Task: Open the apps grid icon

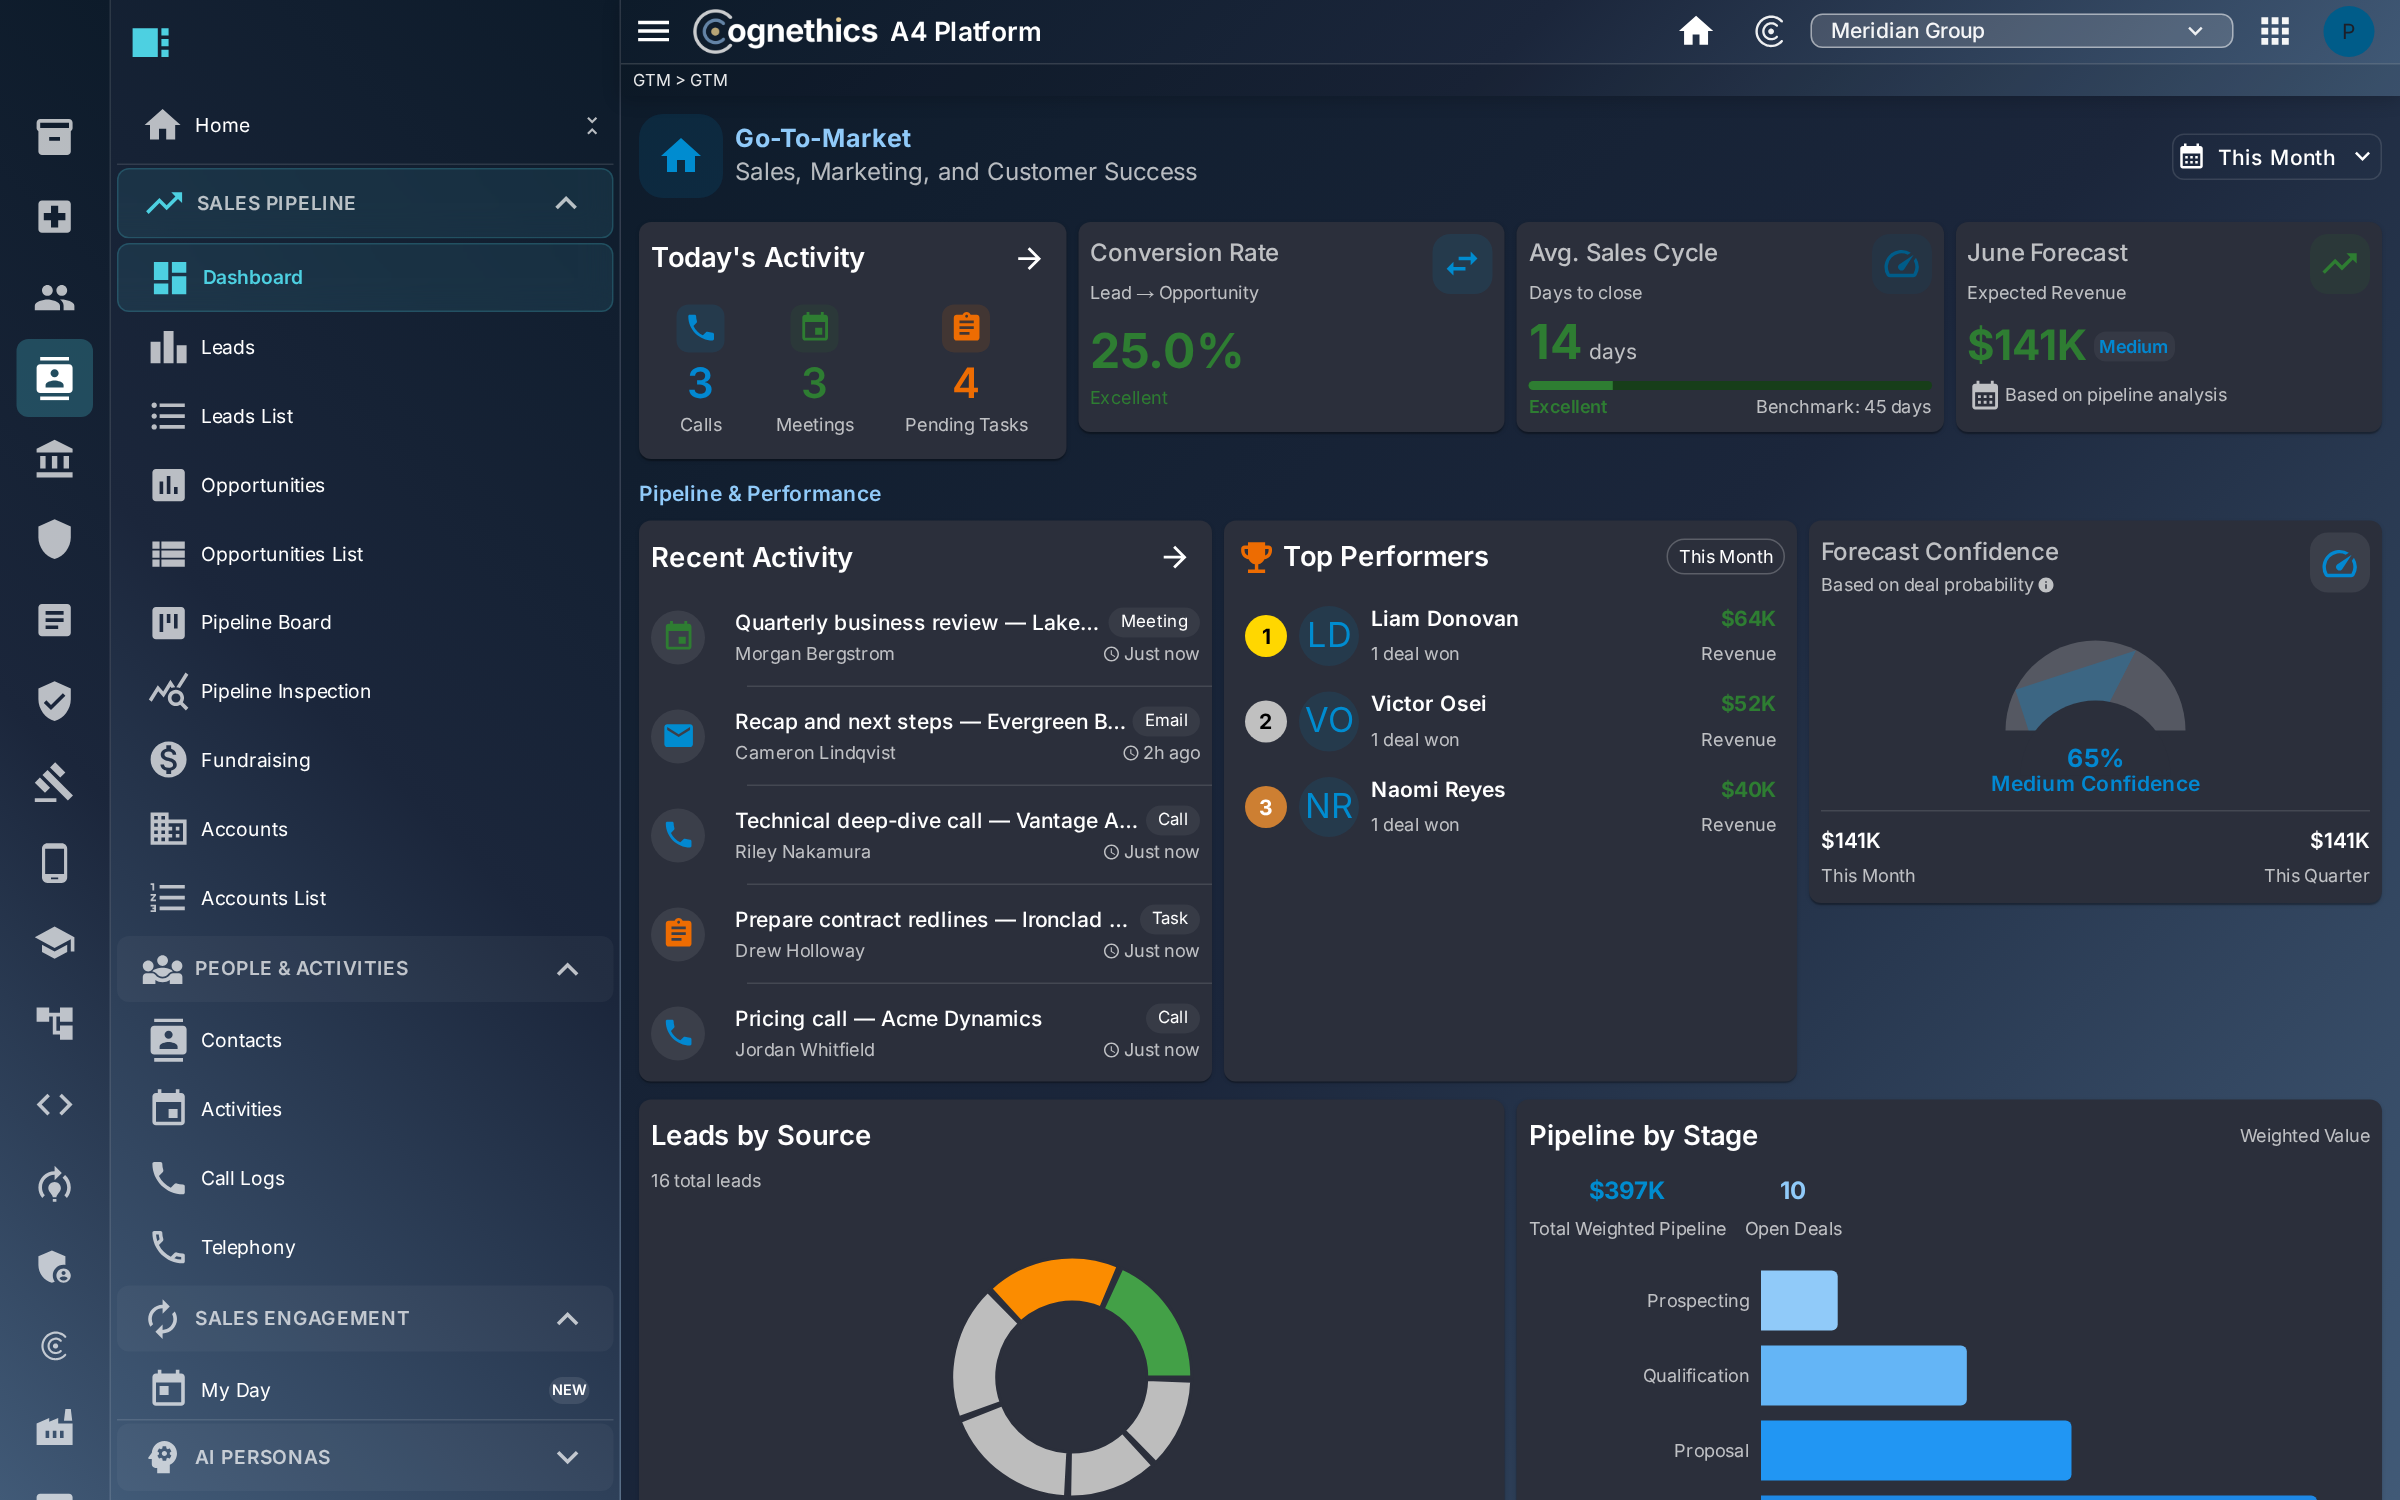Action: coord(2274,31)
